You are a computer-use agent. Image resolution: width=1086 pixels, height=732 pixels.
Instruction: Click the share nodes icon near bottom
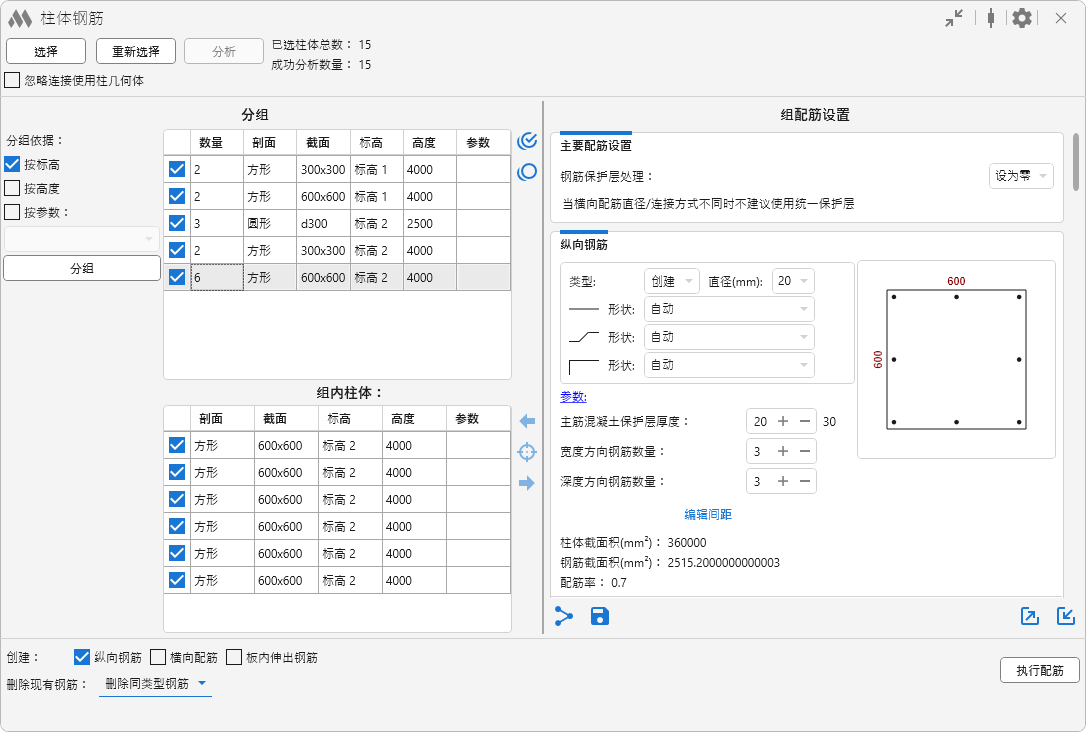click(x=564, y=616)
